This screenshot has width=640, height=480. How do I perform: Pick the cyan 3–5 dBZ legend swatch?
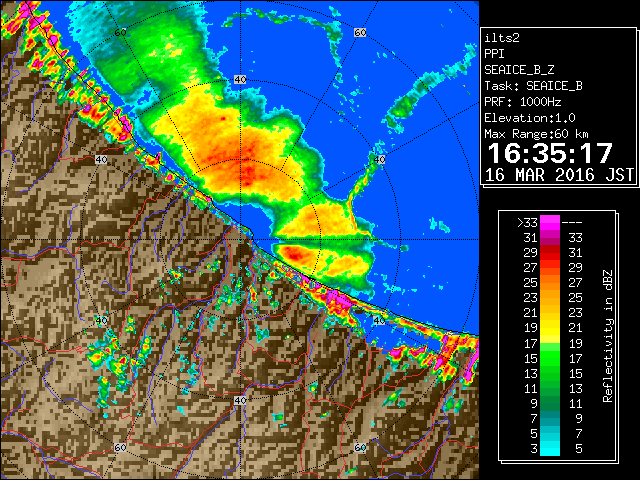point(550,448)
